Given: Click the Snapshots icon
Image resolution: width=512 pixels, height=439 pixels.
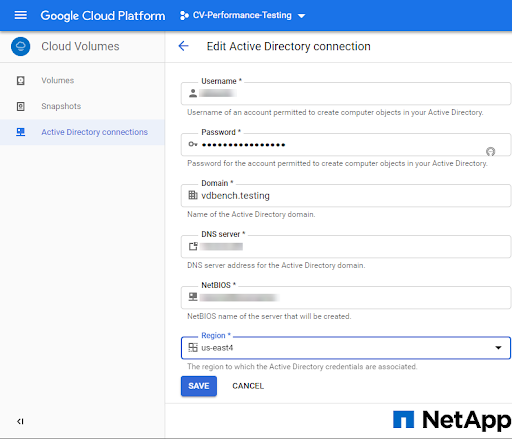Looking at the screenshot, I should click(x=21, y=106).
